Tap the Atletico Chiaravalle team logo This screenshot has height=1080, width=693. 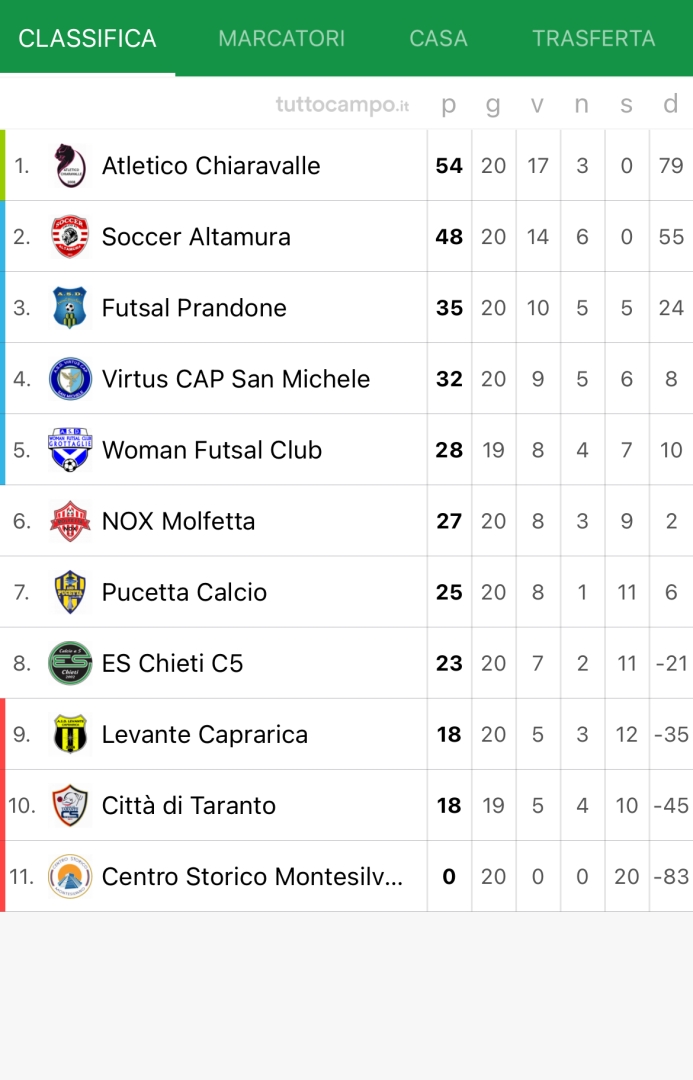coord(70,165)
